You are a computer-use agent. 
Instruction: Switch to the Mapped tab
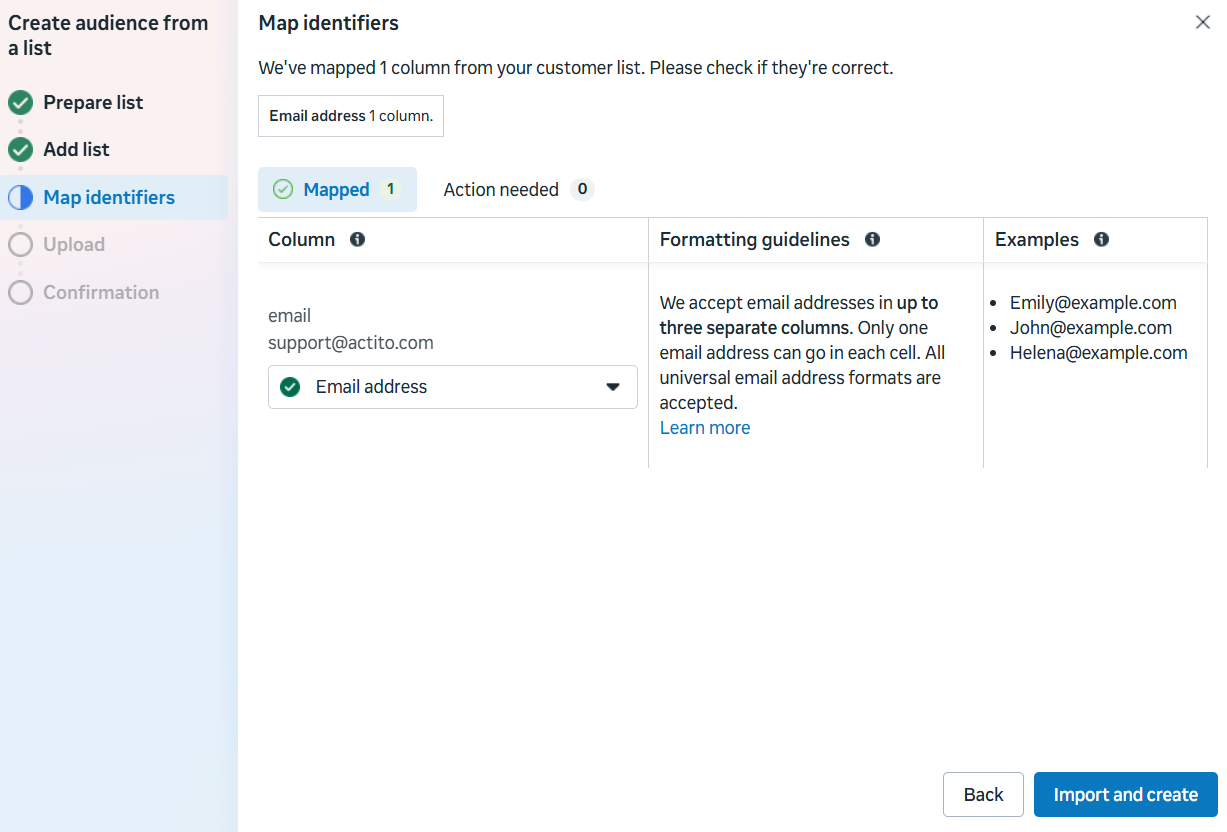coord(337,189)
